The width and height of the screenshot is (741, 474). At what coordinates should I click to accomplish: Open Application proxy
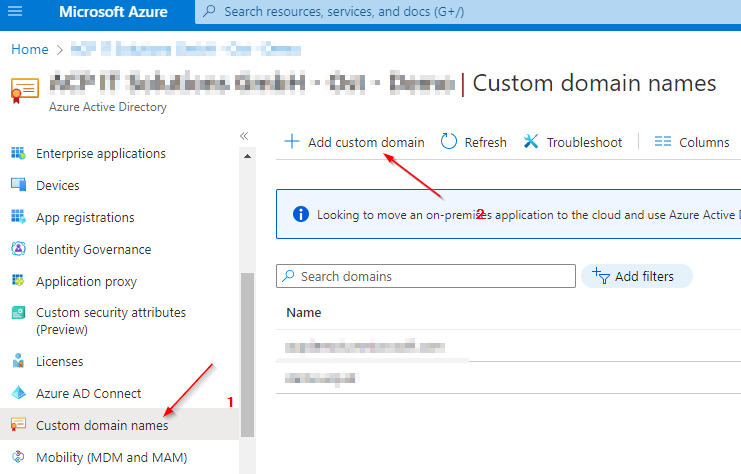point(86,282)
